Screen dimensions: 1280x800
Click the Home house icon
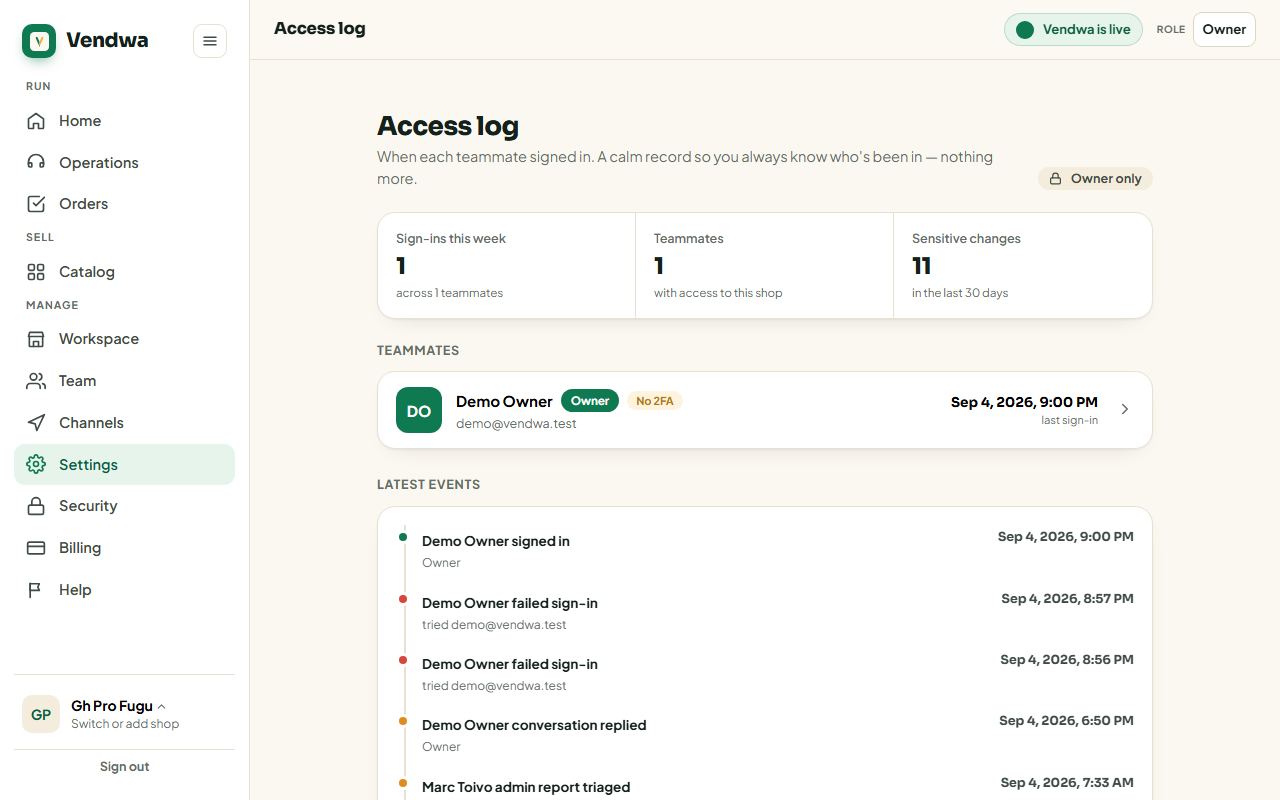tap(36, 121)
